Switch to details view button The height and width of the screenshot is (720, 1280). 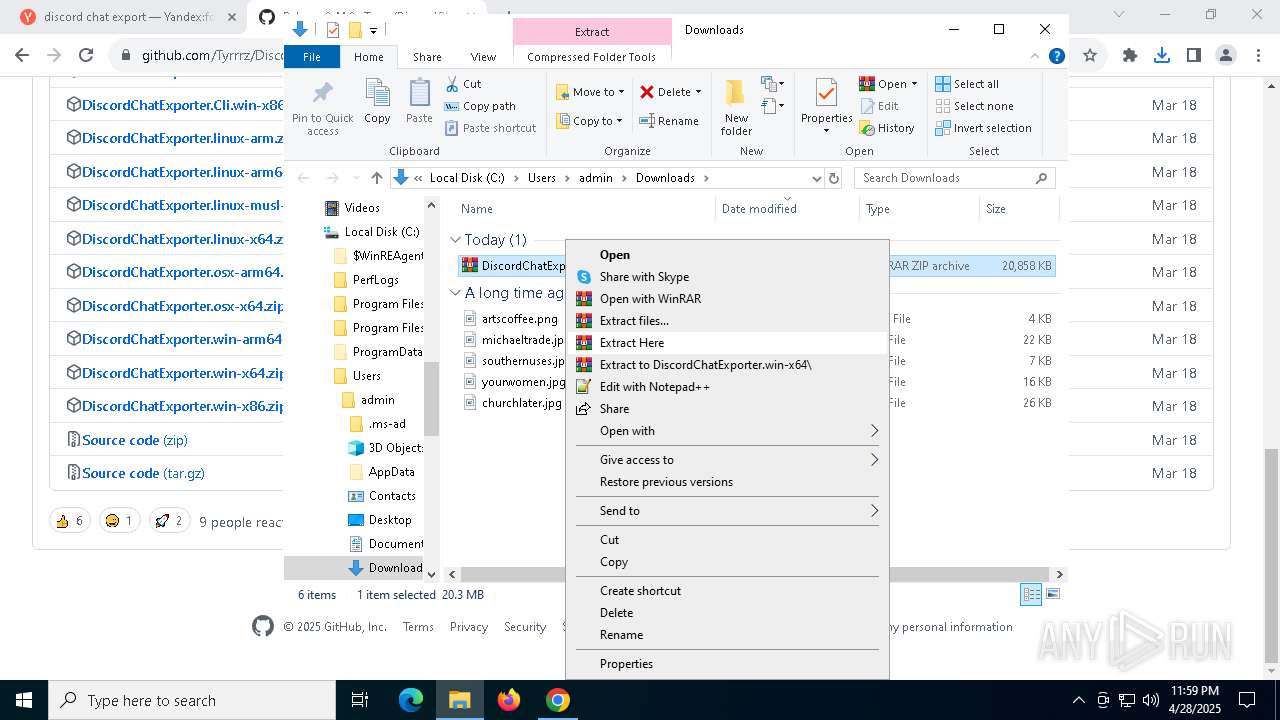(x=1031, y=594)
